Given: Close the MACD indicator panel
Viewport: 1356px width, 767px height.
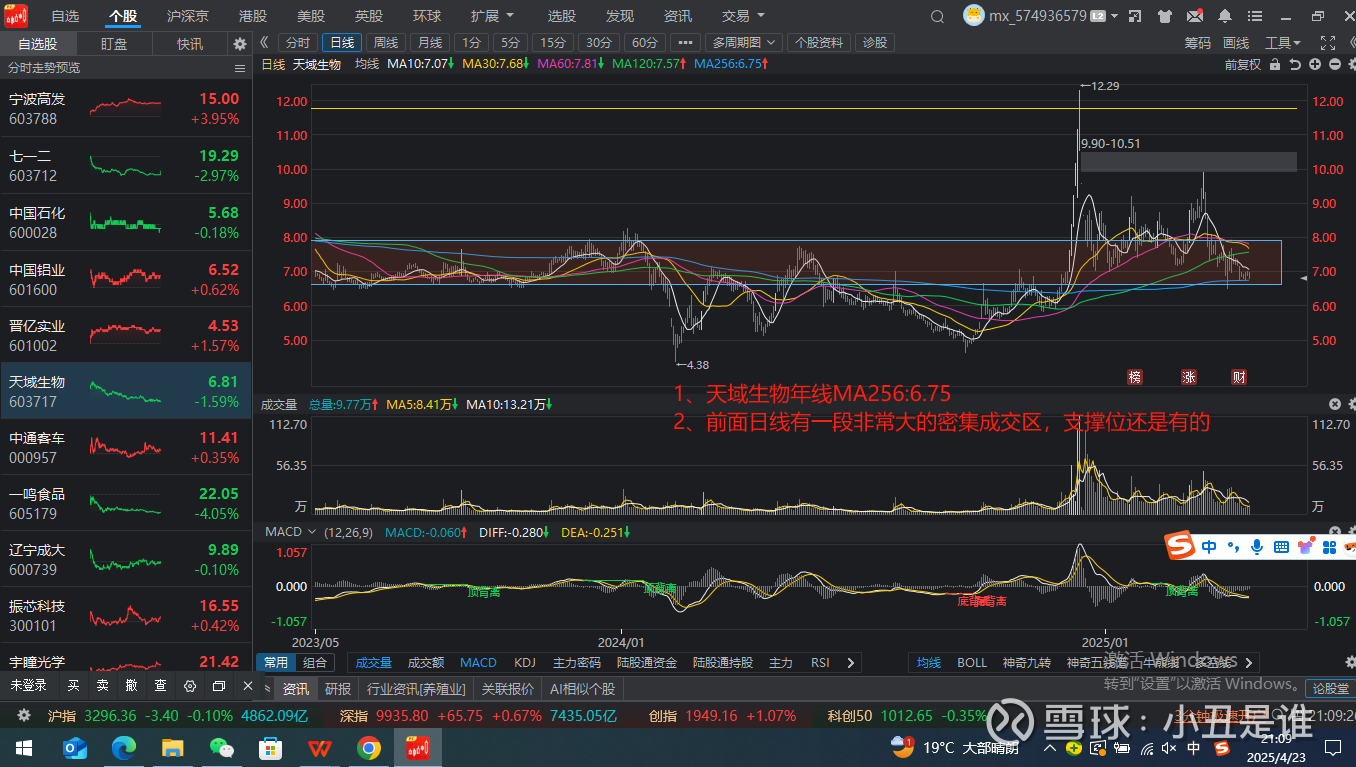Looking at the screenshot, I should tap(1335, 532).
